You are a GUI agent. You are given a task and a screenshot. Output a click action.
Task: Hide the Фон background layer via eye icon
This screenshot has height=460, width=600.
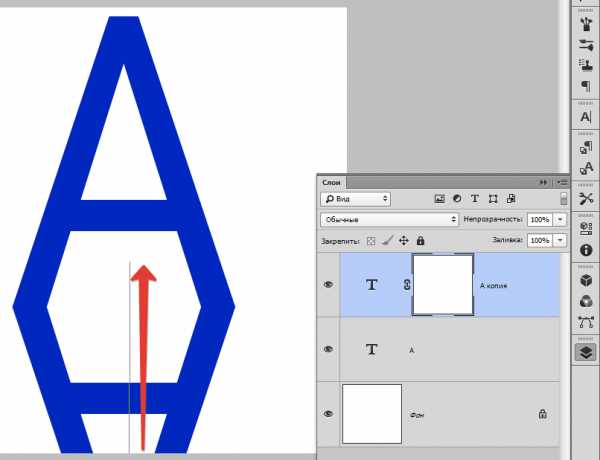[x=328, y=414]
